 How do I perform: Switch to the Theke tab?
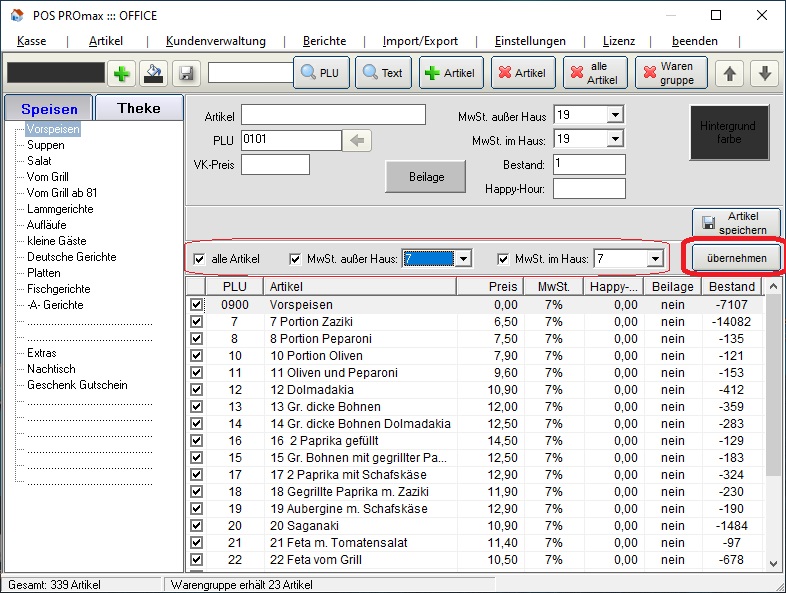[139, 108]
